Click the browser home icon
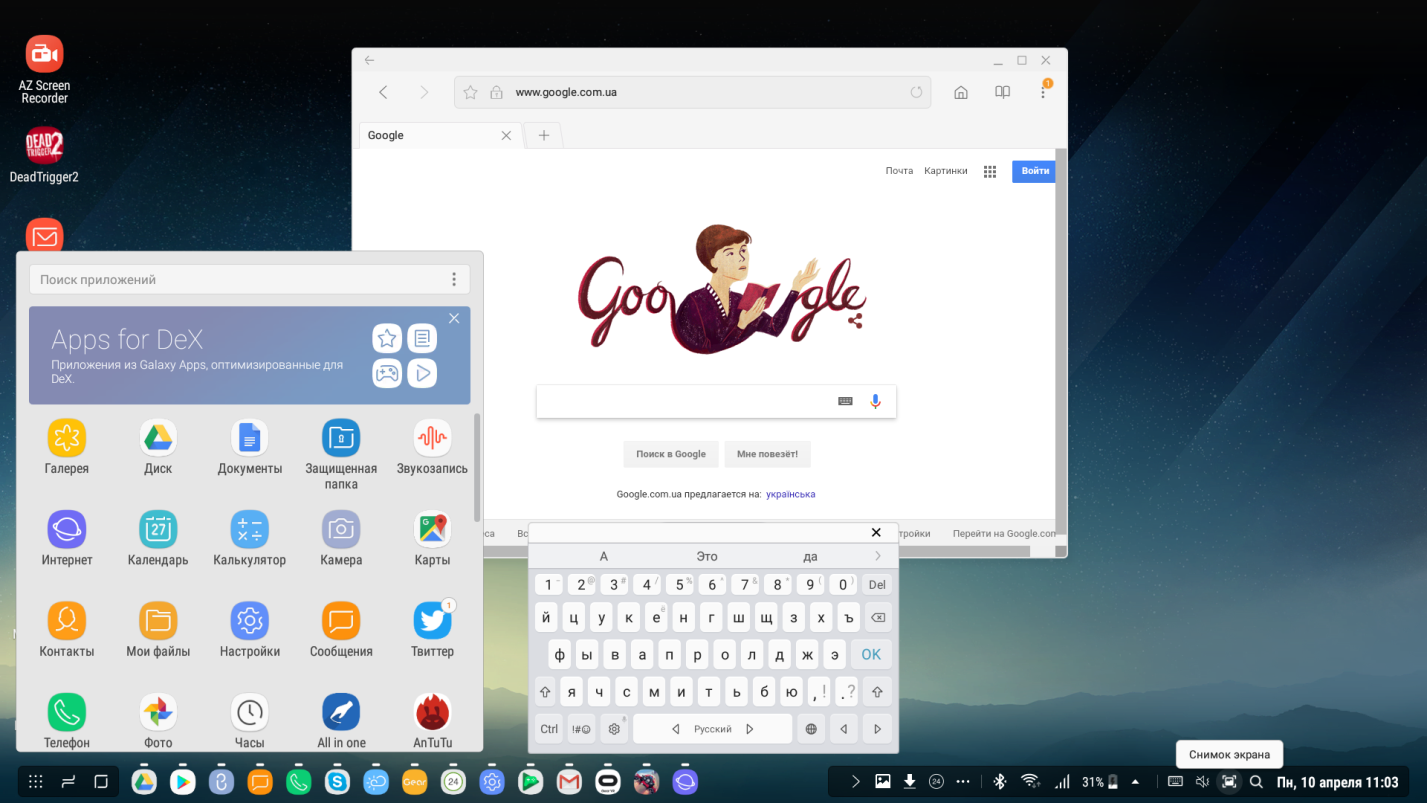Image resolution: width=1427 pixels, height=803 pixels. coord(961,92)
